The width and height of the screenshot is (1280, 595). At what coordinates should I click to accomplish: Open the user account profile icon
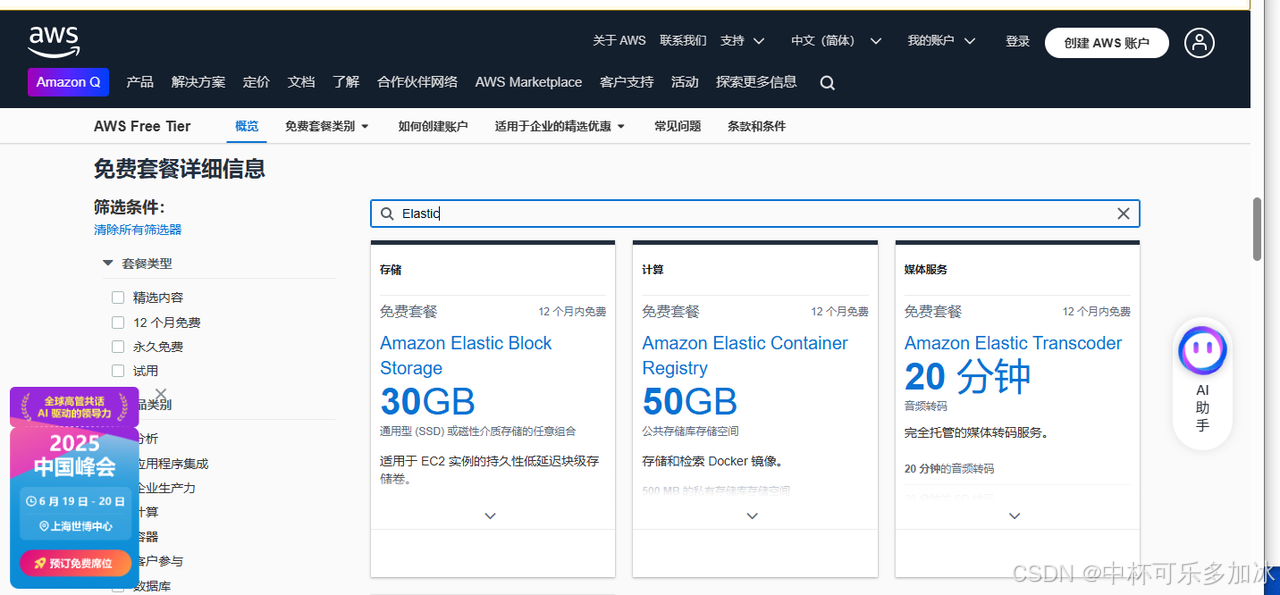pyautogui.click(x=1199, y=42)
